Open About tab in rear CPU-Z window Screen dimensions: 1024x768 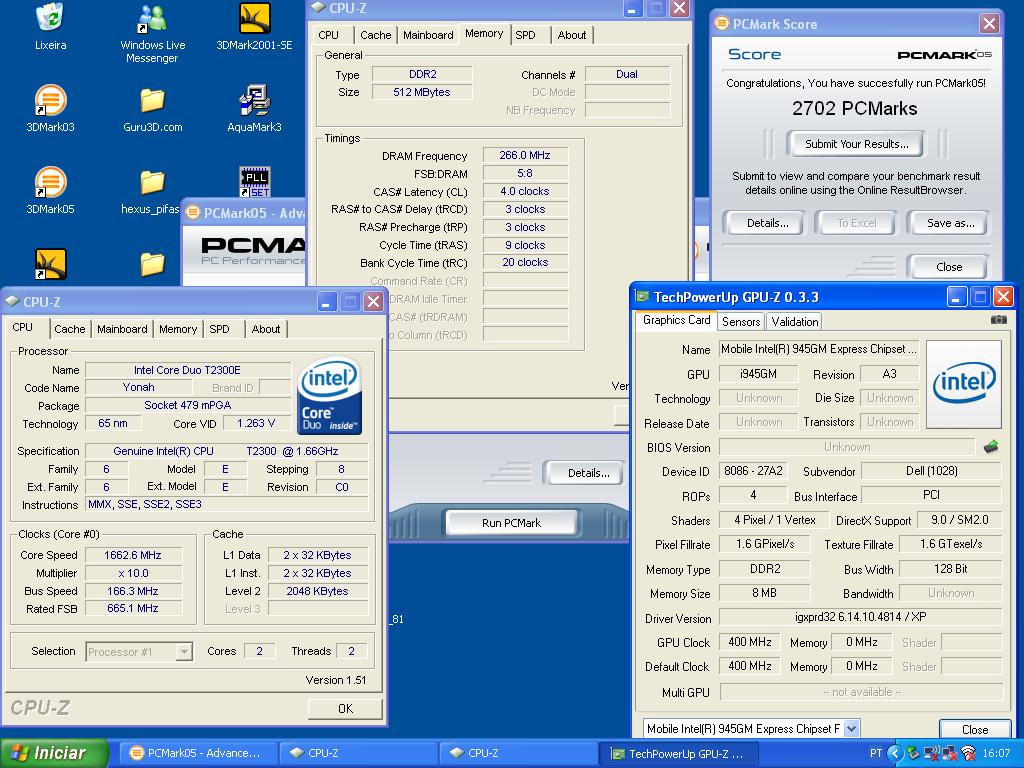[x=571, y=35]
